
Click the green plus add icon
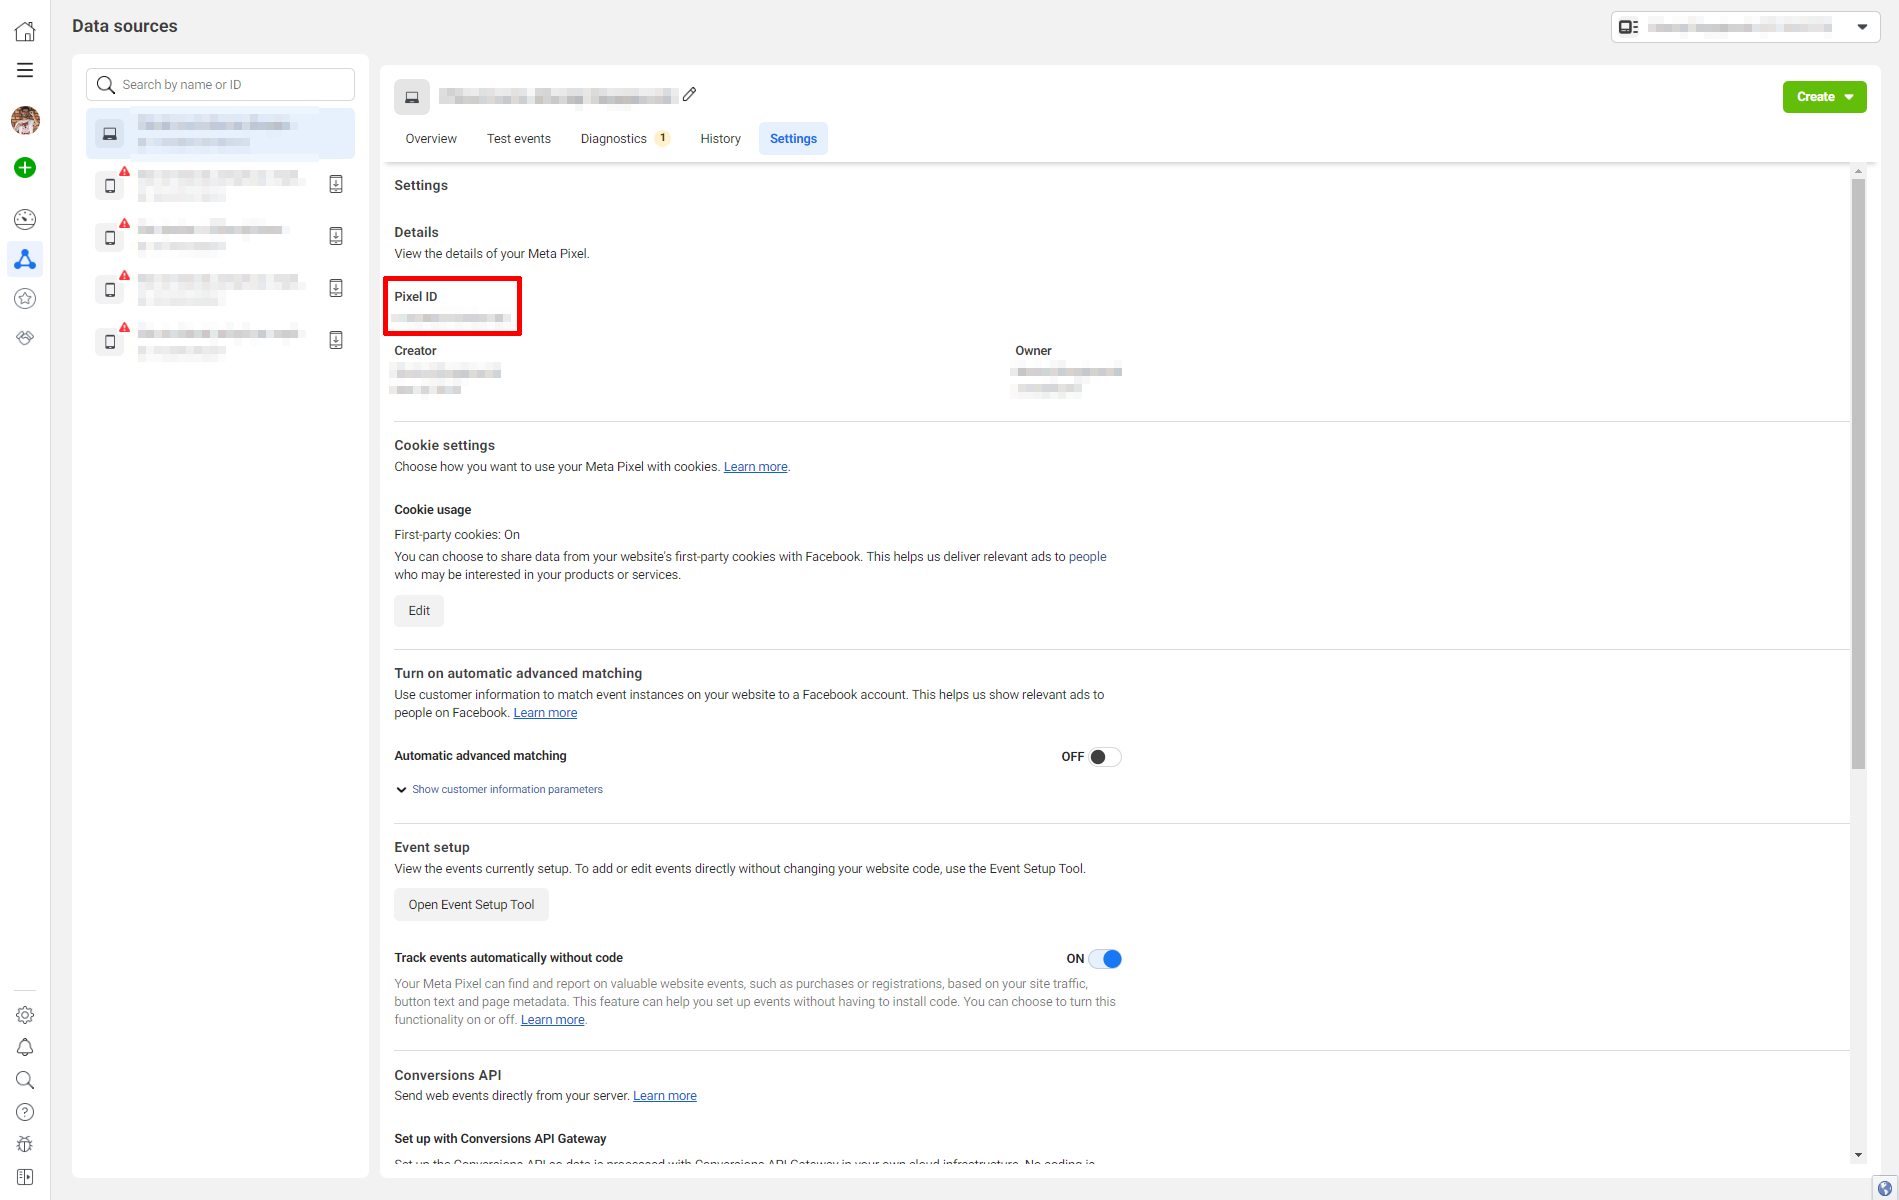(25, 168)
